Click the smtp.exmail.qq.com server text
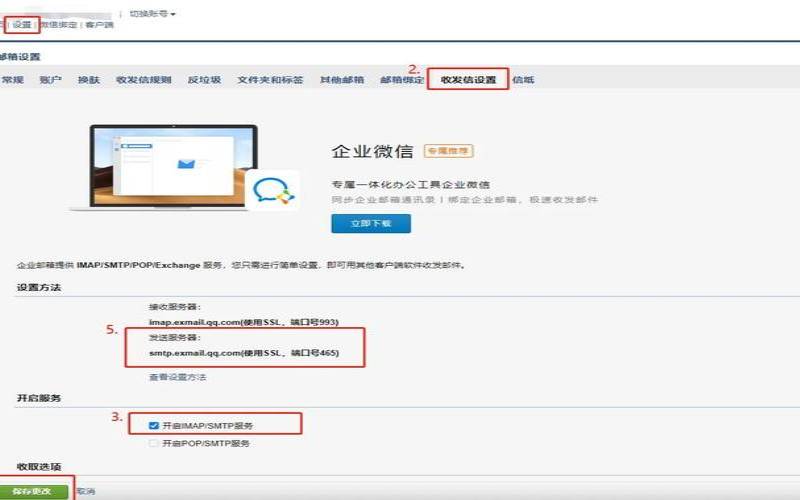Screen dimensions: 800x500 pyautogui.click(x=244, y=353)
